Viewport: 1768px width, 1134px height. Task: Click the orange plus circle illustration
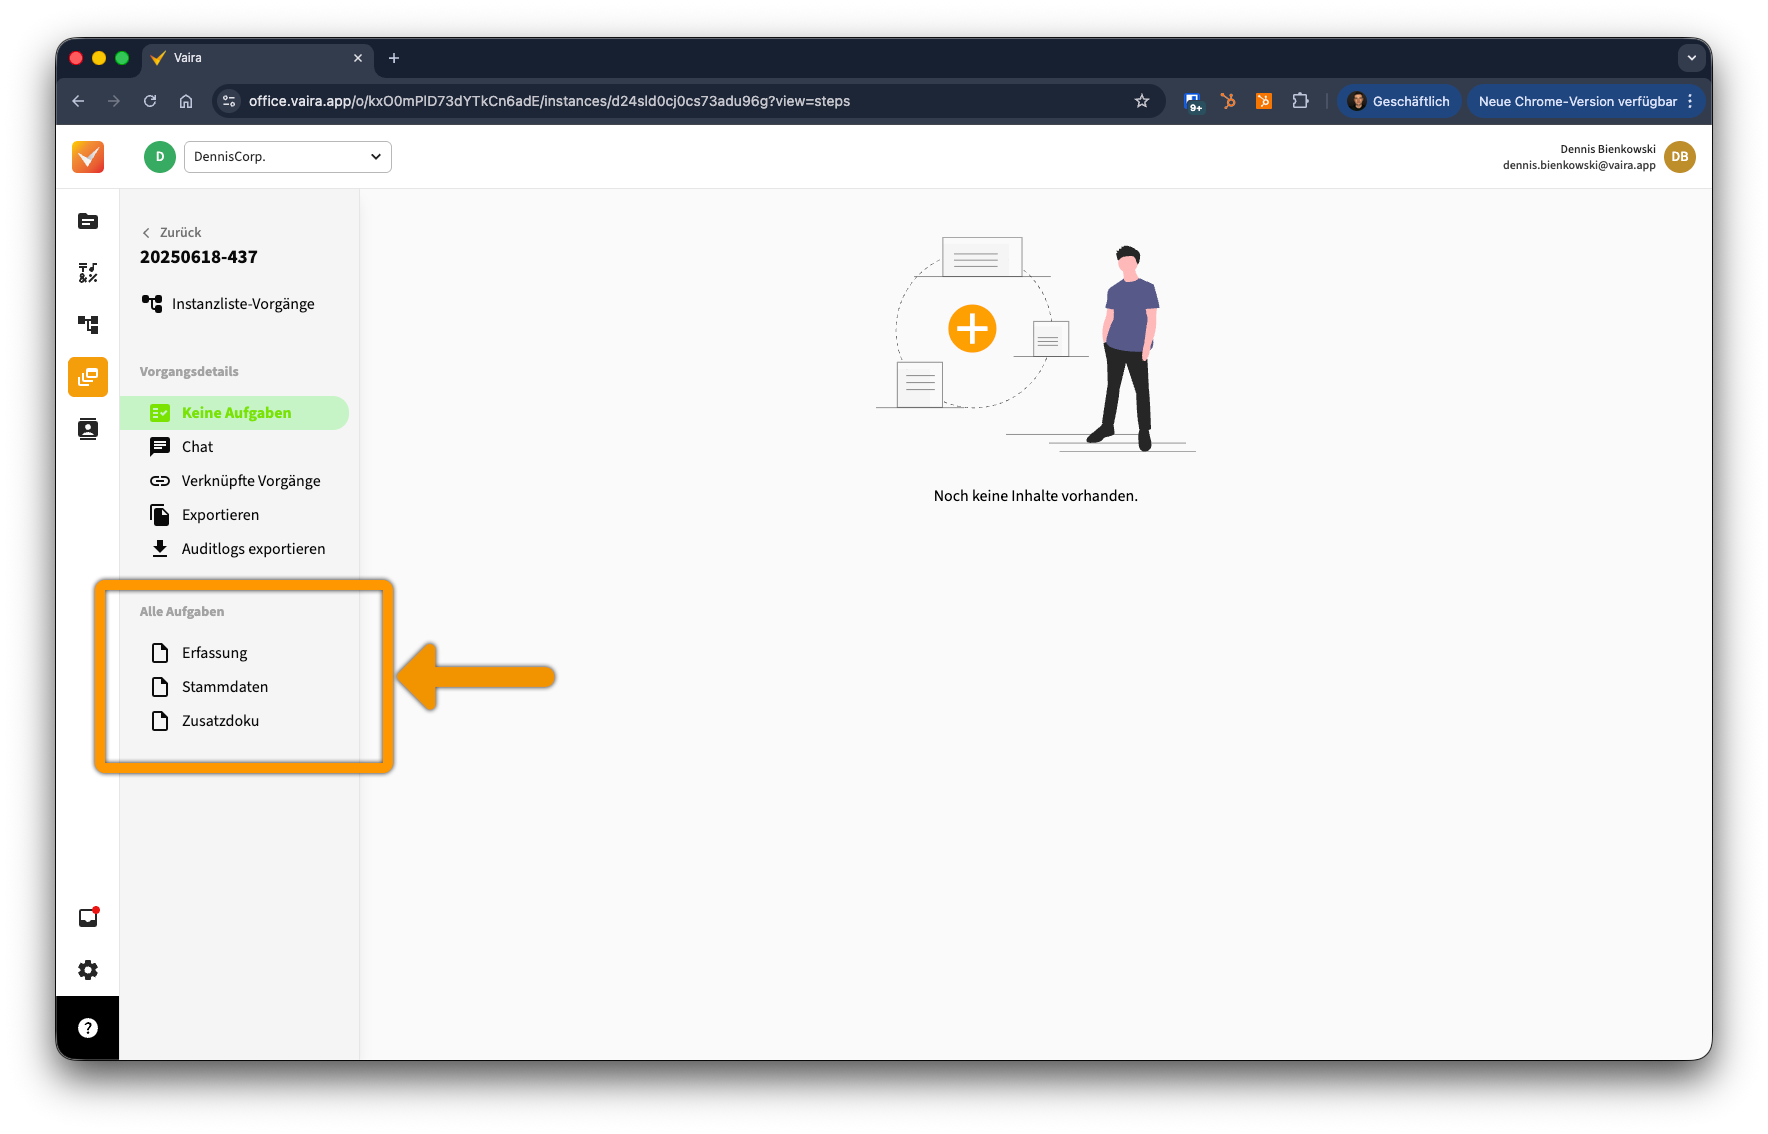(x=972, y=328)
